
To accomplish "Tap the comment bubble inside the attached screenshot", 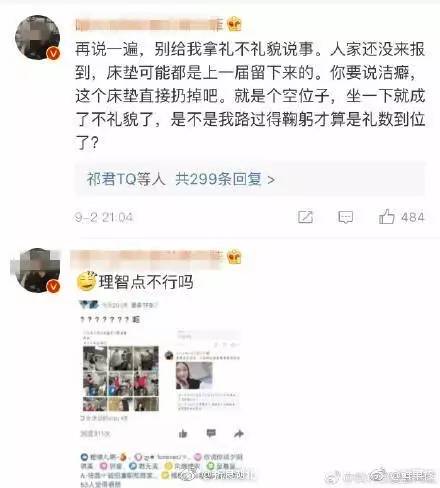I will [x=211, y=433].
